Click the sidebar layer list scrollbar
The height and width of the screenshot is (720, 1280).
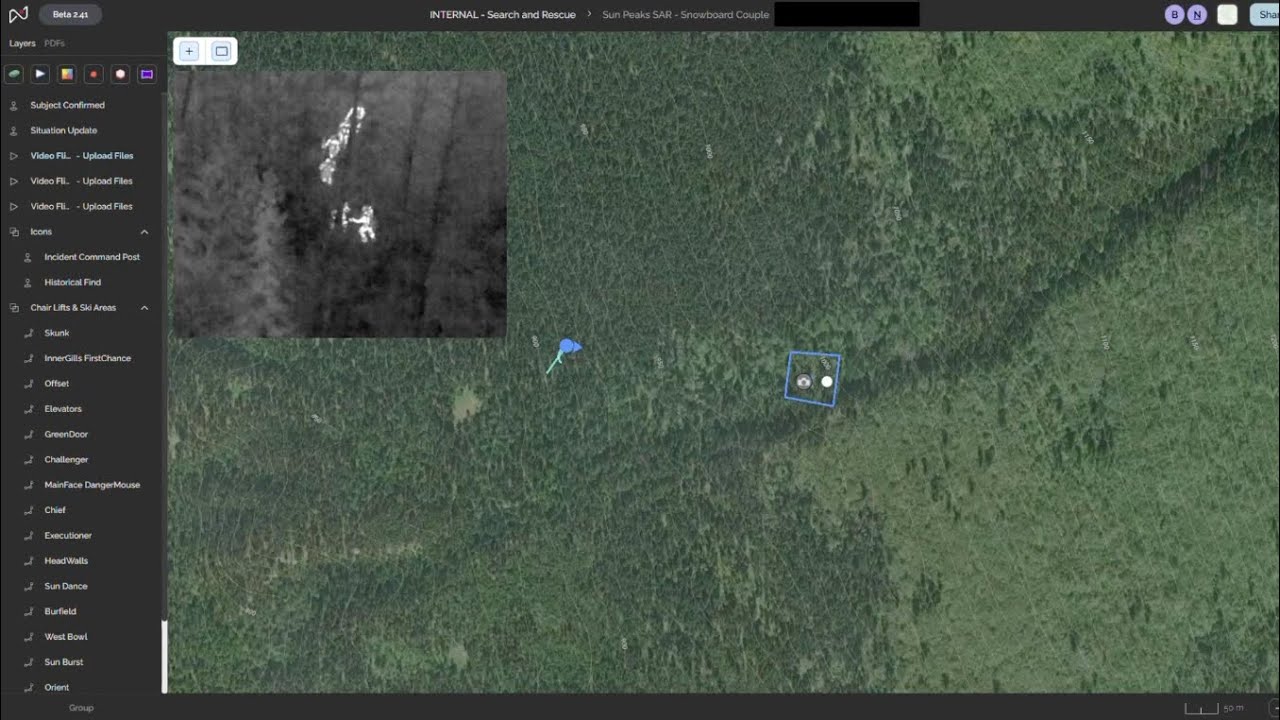pyautogui.click(x=164, y=655)
